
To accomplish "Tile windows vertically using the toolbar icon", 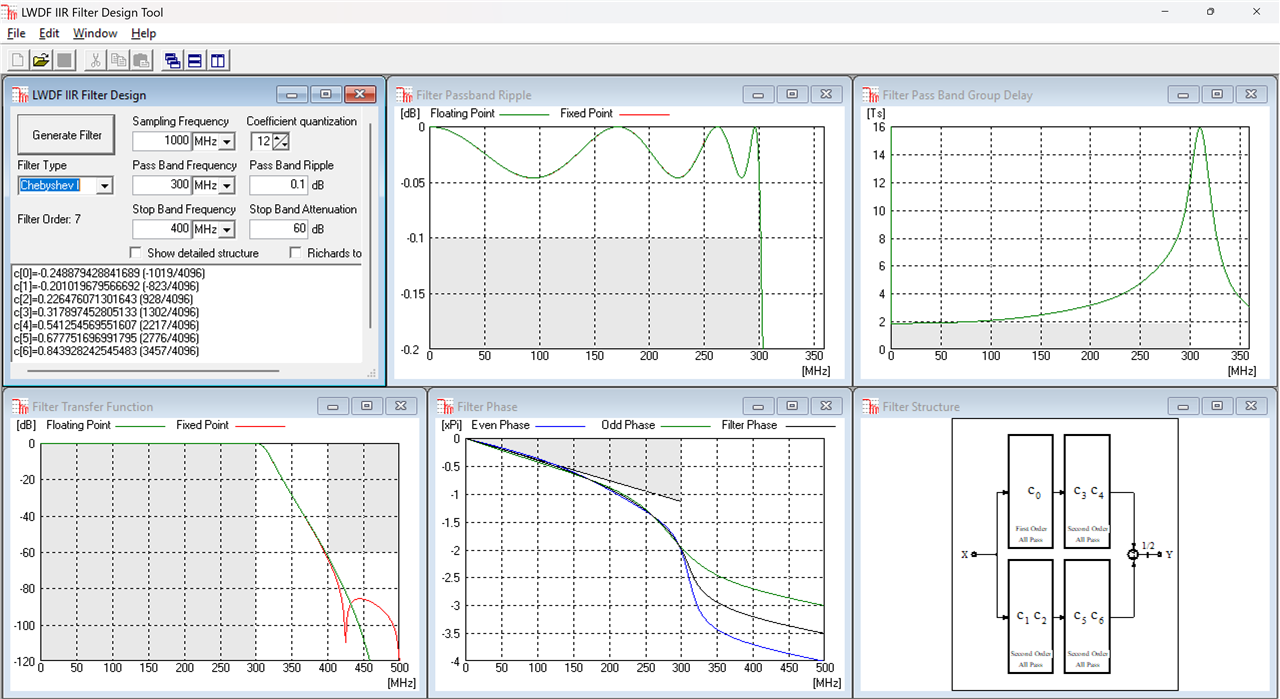I will (219, 60).
